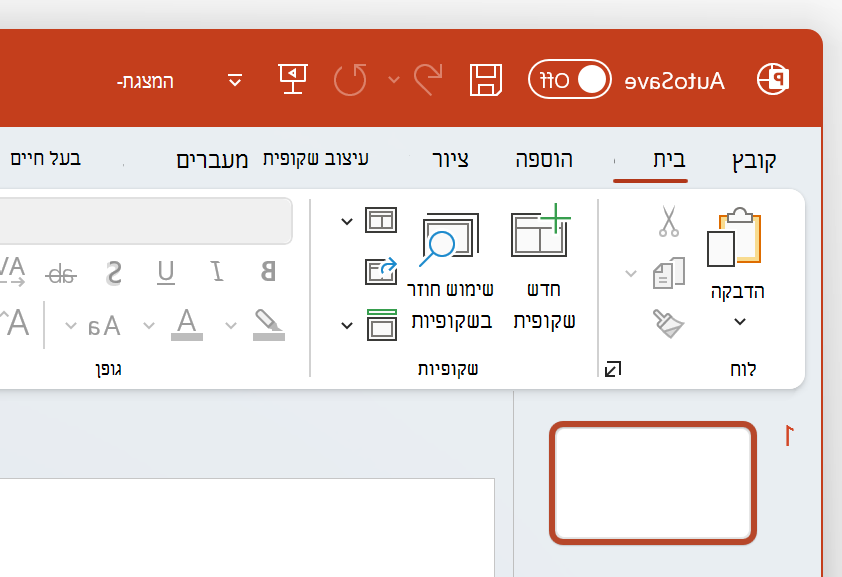The width and height of the screenshot is (842, 577).
Task: Click the PowerPoint app icon
Action: (x=773, y=79)
